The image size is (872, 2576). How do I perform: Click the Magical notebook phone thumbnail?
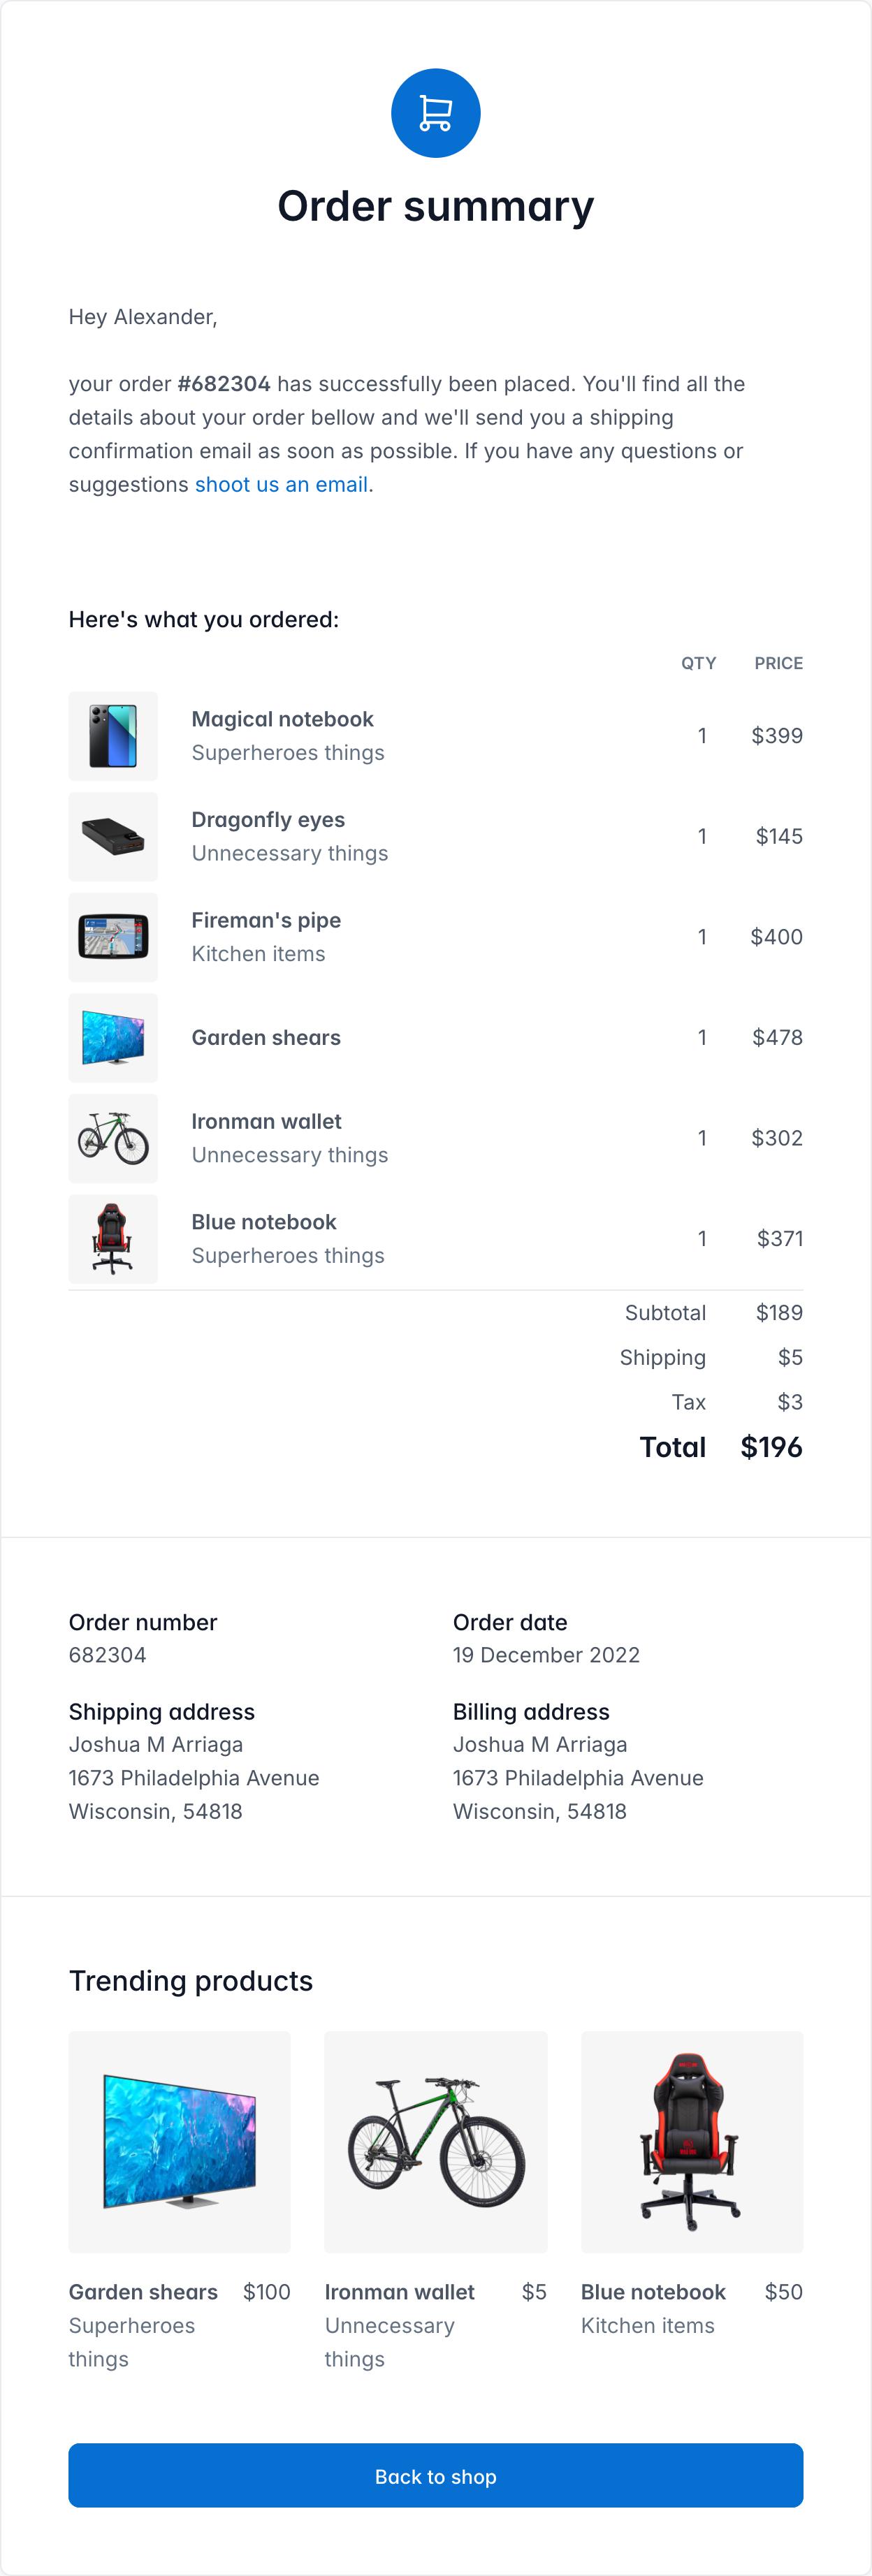tap(113, 736)
